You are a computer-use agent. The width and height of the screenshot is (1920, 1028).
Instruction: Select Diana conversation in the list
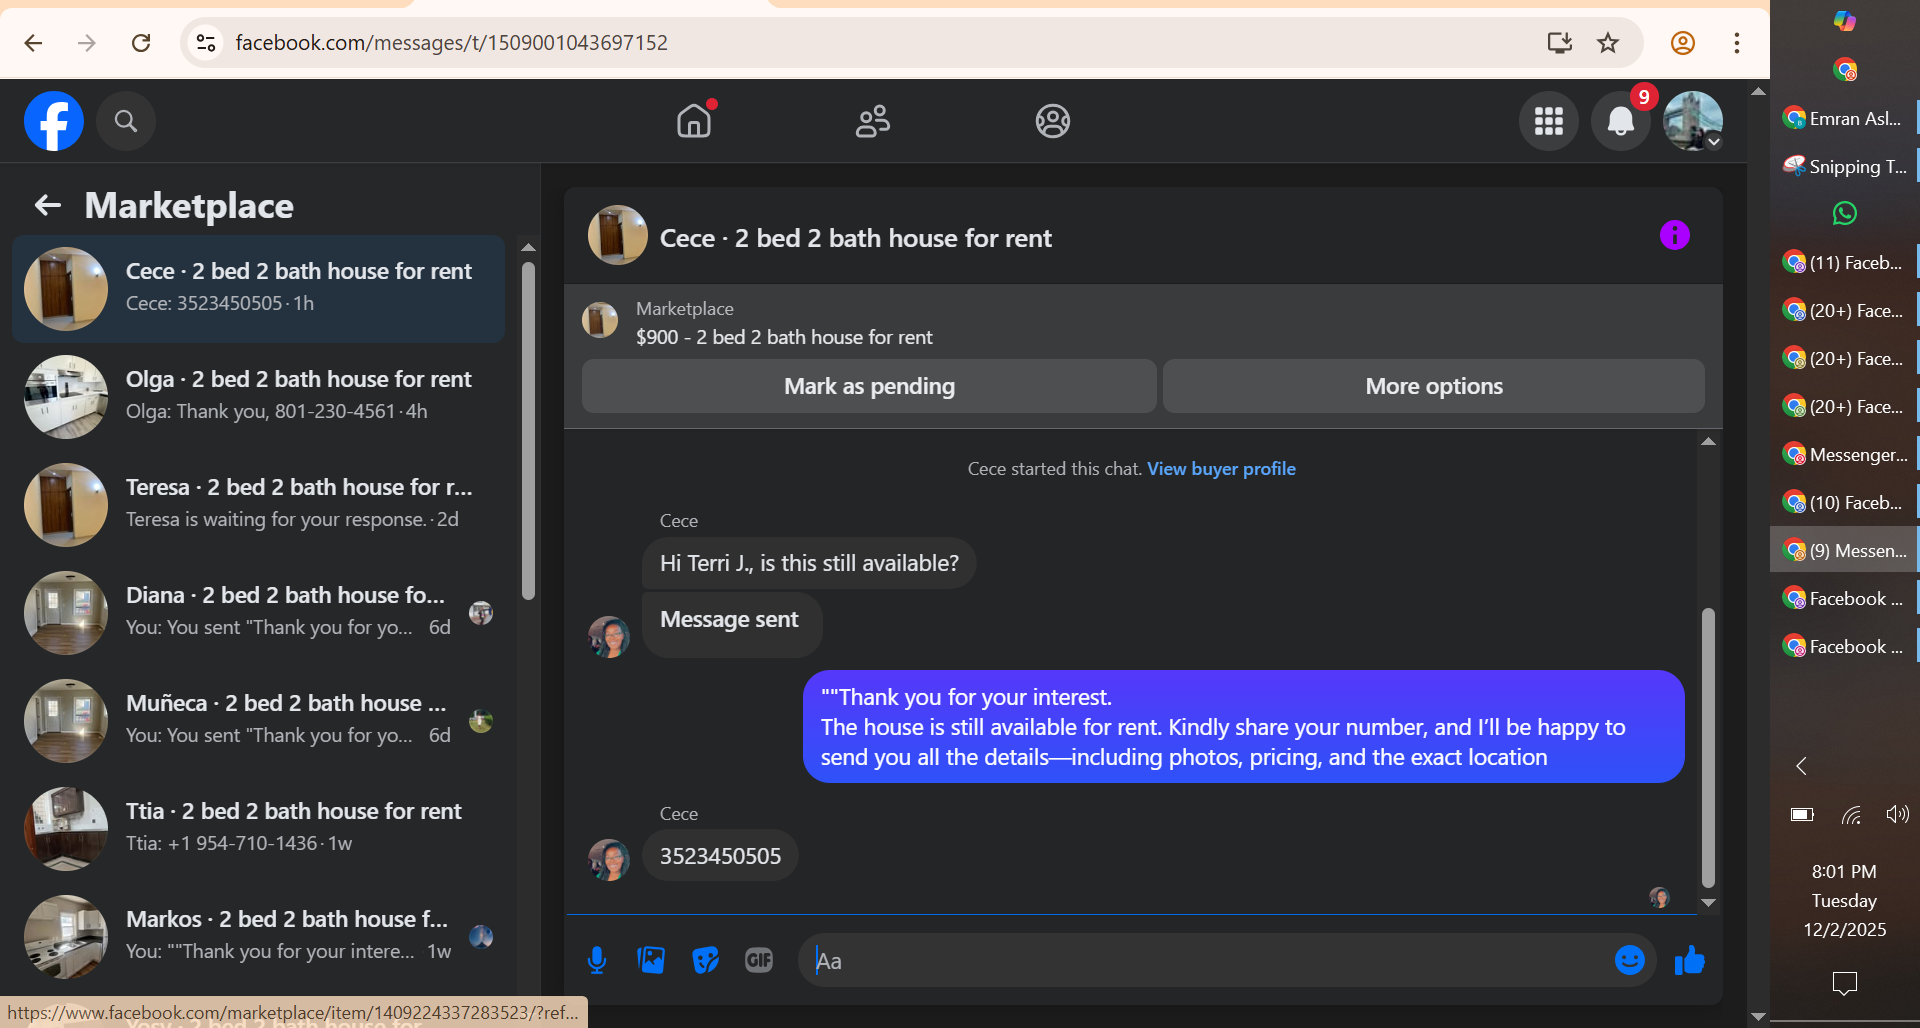[259, 613]
